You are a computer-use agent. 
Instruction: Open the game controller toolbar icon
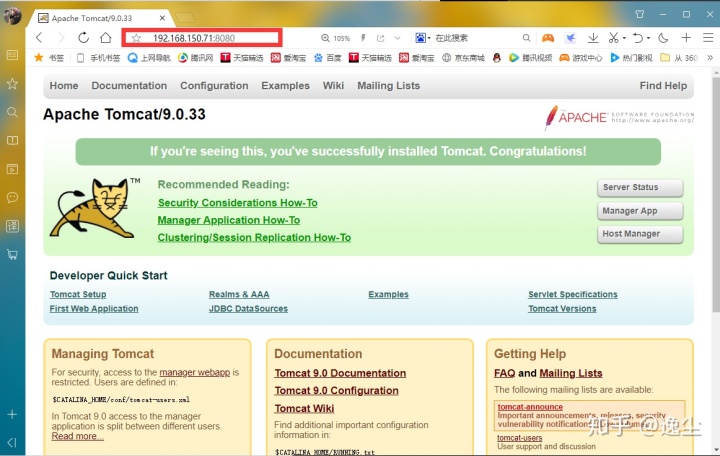(548, 38)
